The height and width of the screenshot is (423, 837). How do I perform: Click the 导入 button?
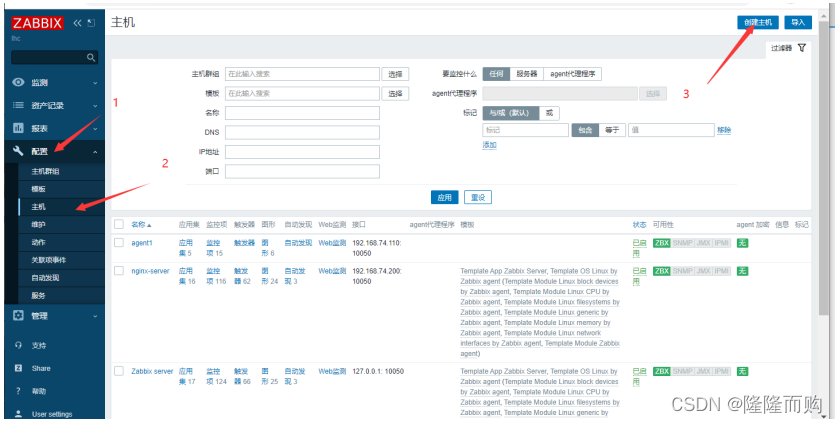point(798,22)
